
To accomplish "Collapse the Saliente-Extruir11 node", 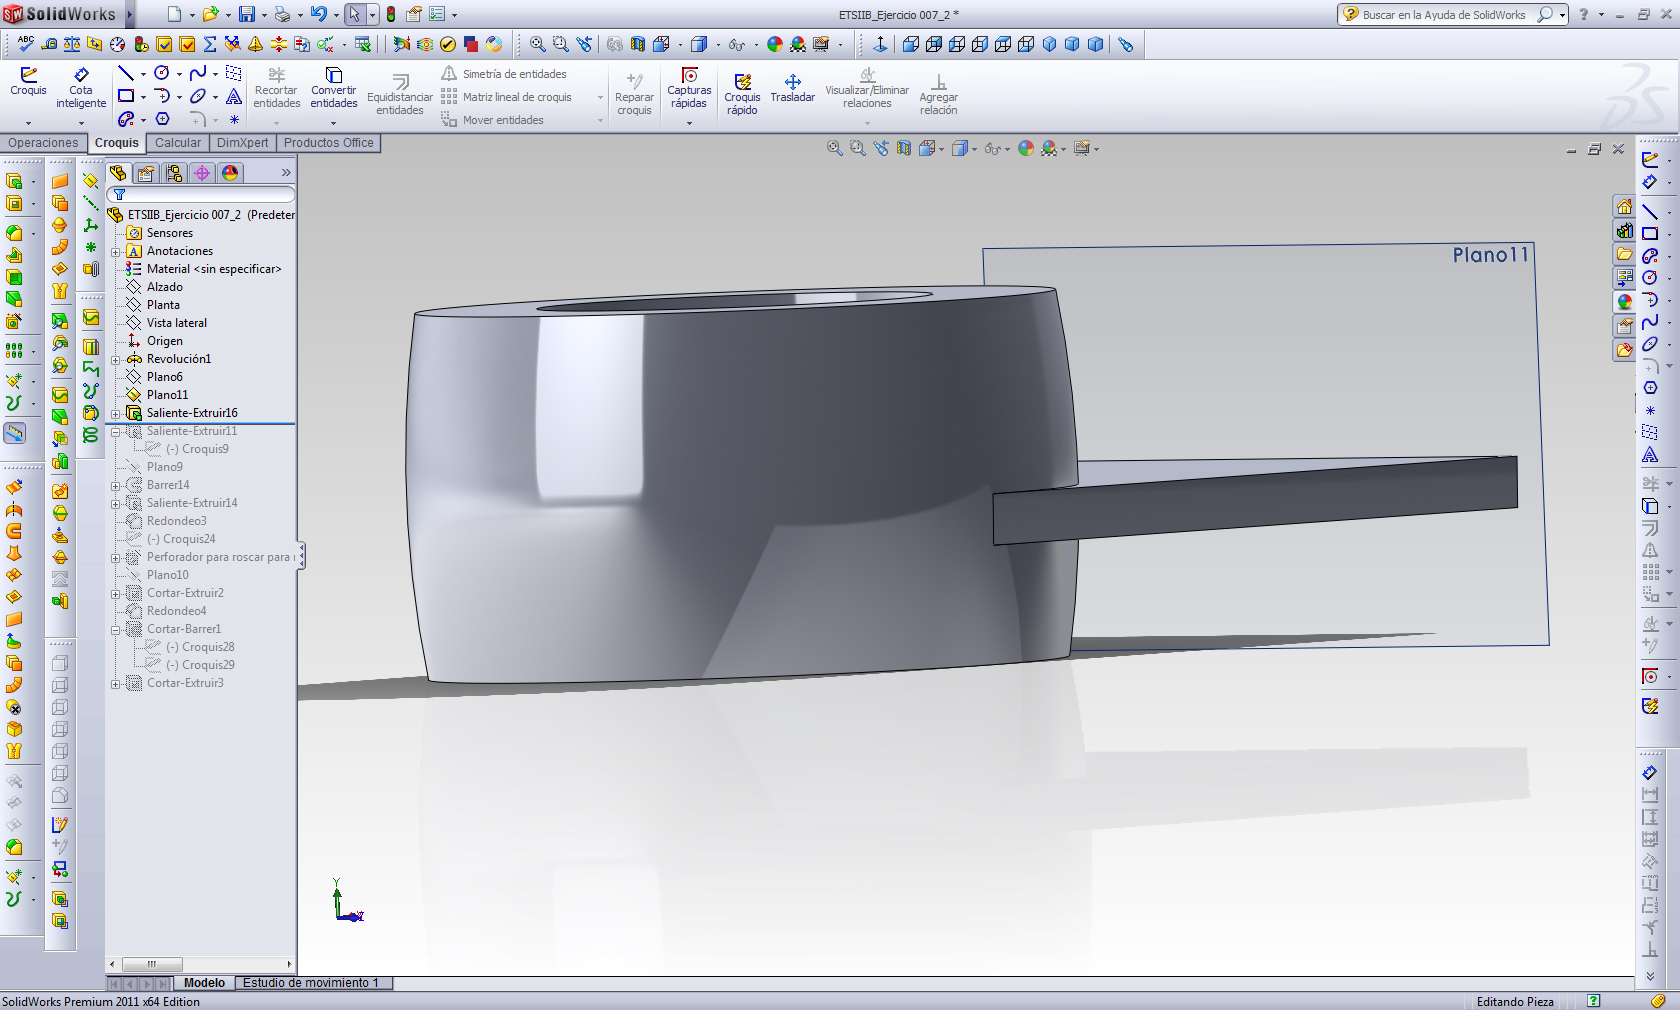I will 116,432.
